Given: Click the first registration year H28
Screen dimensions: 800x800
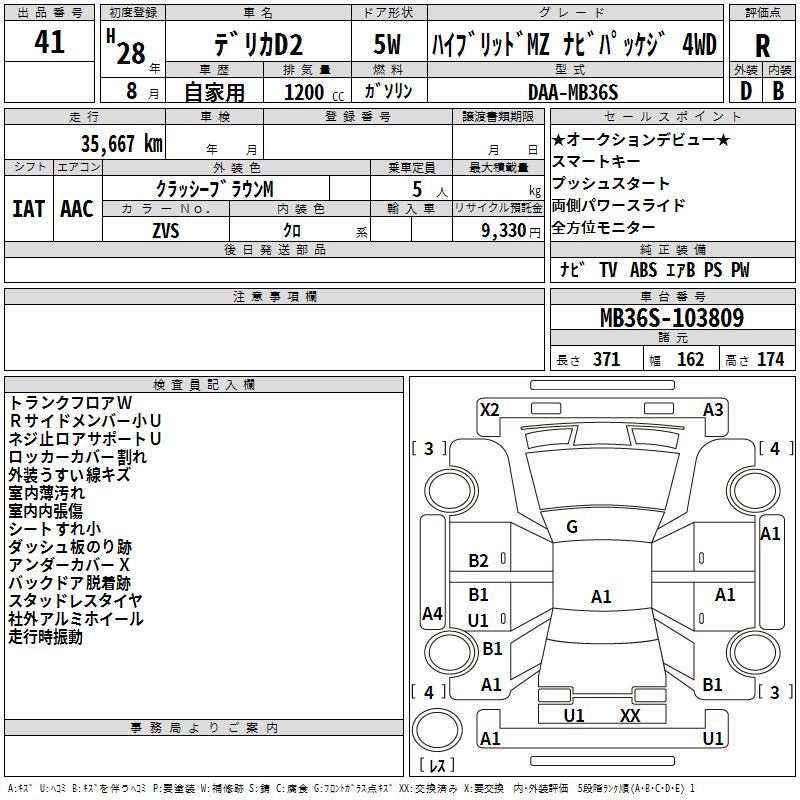Looking at the screenshot, I should pos(126,47).
